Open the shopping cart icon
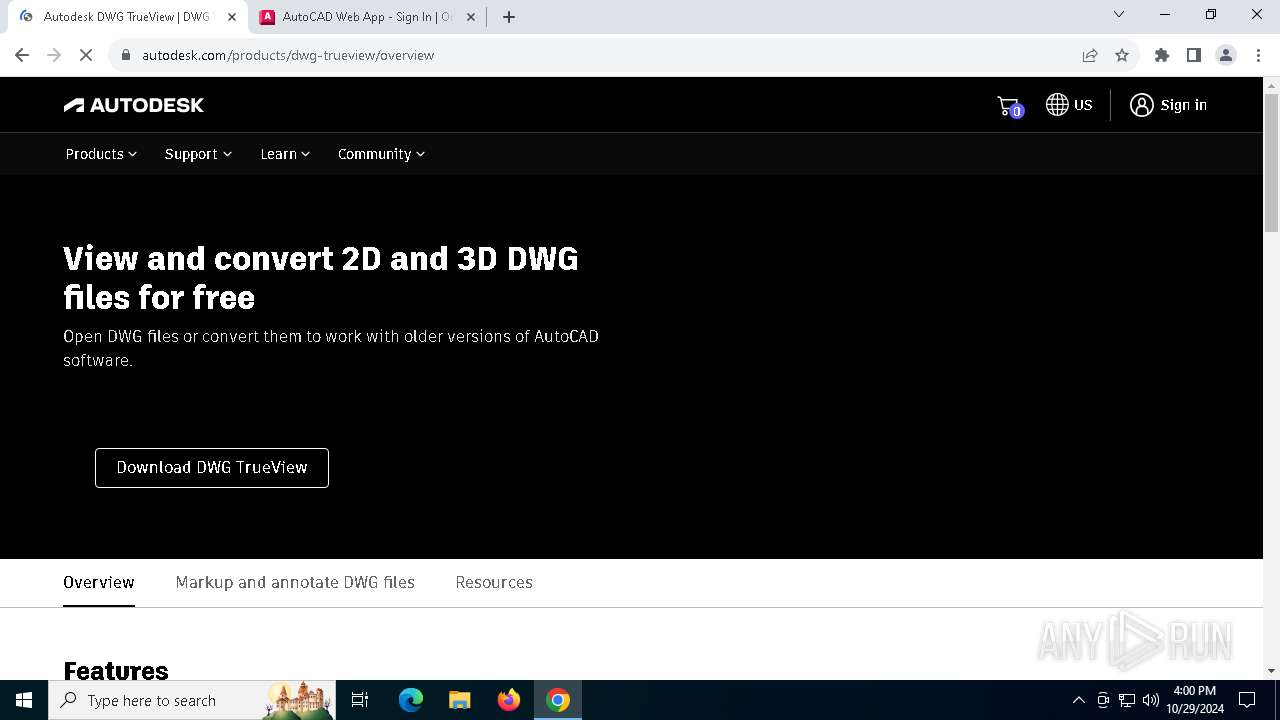 coord(1009,106)
